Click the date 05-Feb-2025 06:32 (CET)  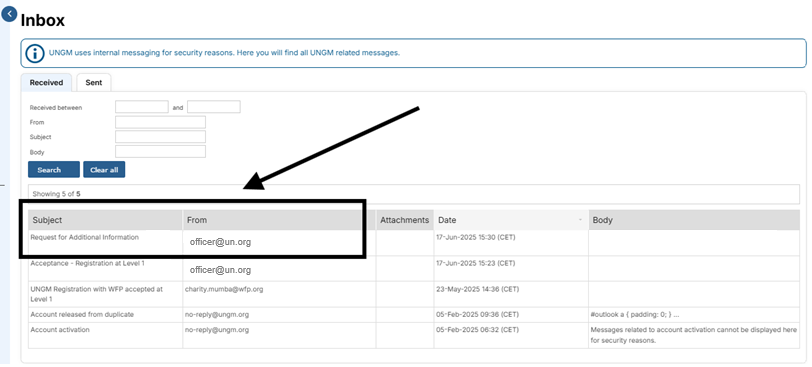coord(477,330)
